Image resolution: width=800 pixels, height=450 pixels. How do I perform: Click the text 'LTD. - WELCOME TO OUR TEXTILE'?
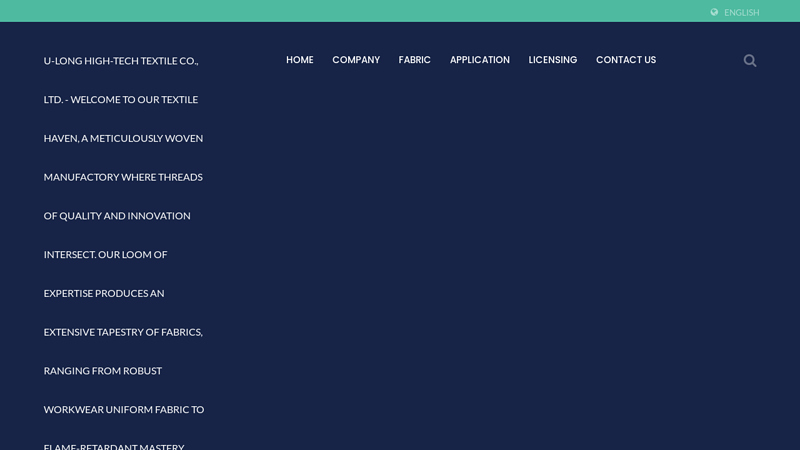pyautogui.click(x=121, y=99)
